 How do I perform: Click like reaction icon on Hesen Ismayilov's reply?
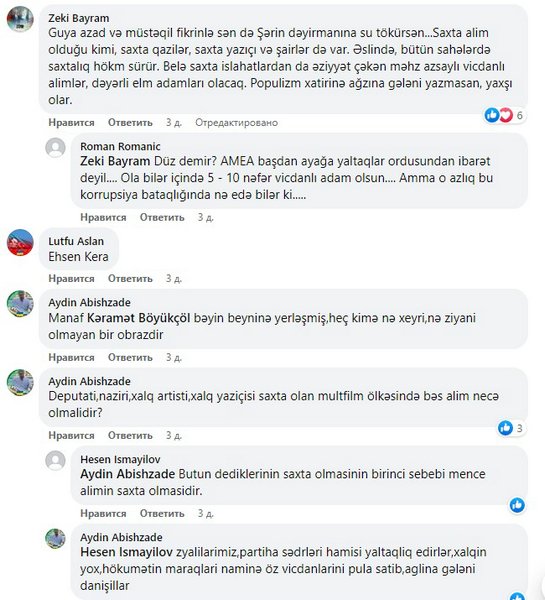tap(517, 505)
